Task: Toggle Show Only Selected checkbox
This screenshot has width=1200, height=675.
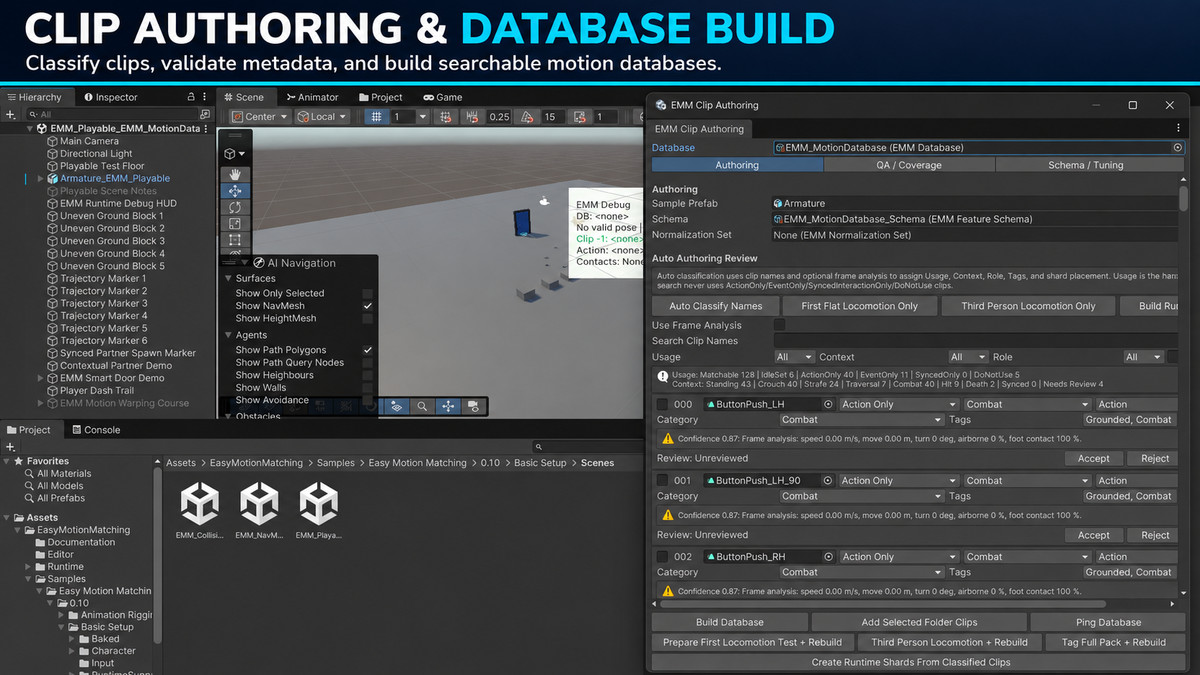Action: point(368,293)
